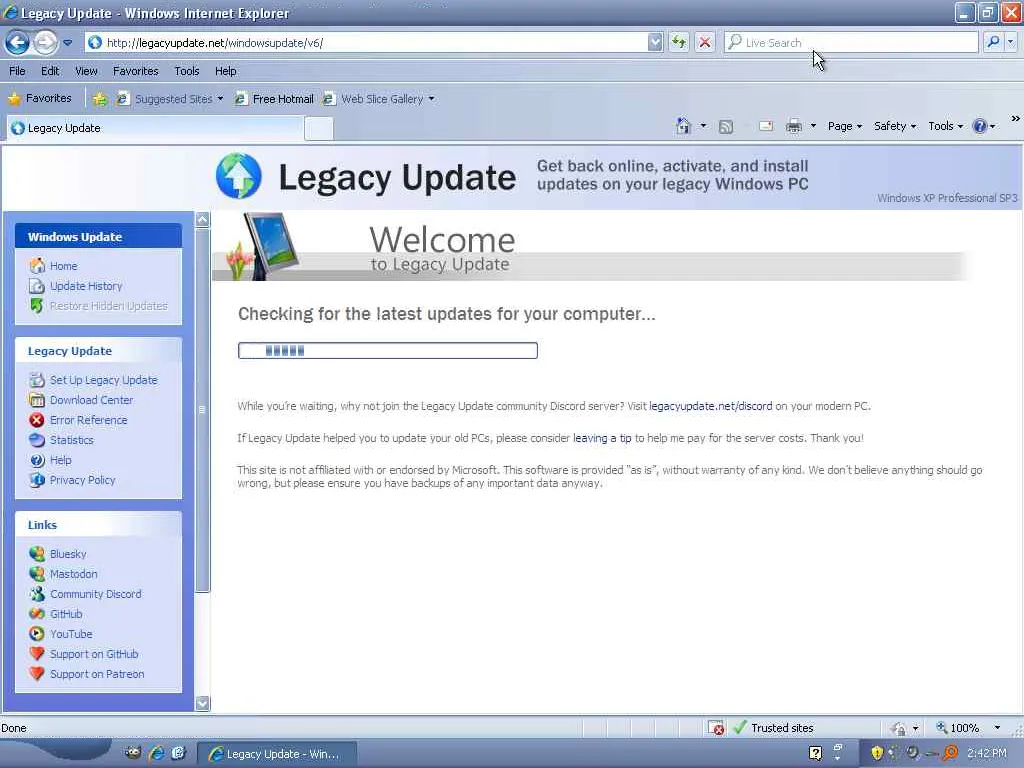Click the popup blocked status bar icon

716,728
